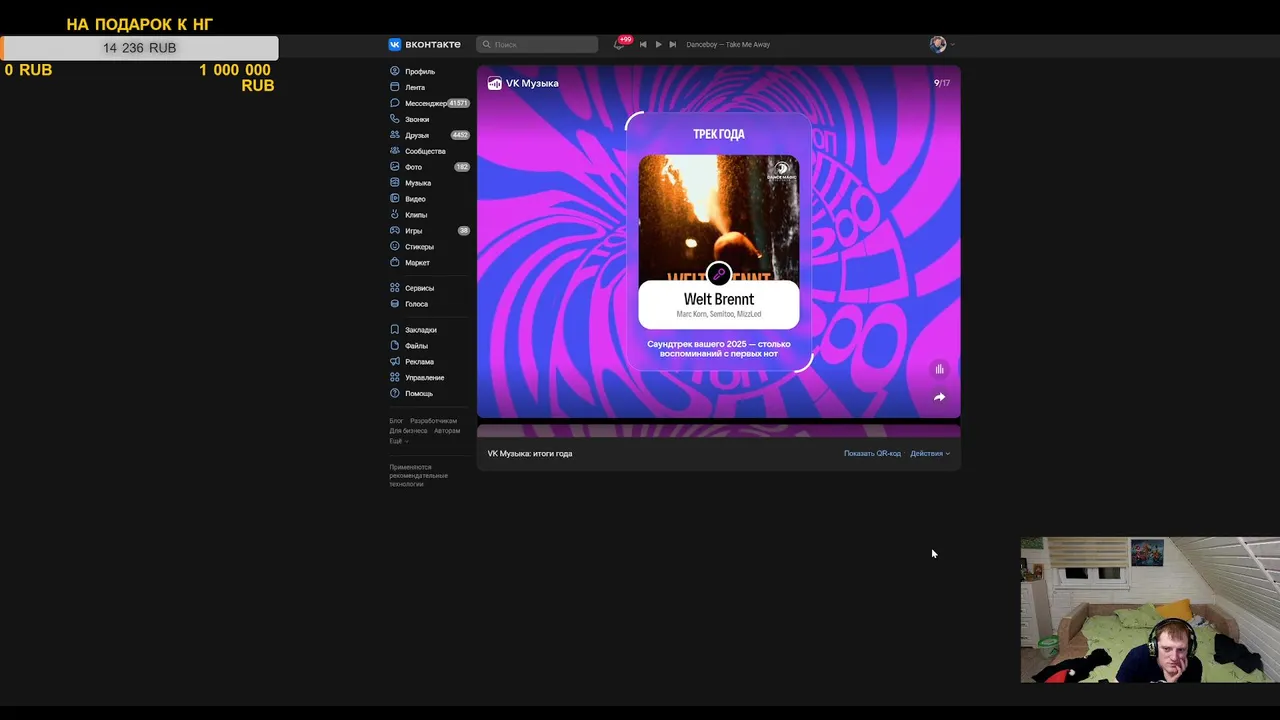Image resolution: width=1280 pixels, height=720 pixels.
Task: Open the profile avatar dropdown menu
Action: pyautogui.click(x=942, y=44)
